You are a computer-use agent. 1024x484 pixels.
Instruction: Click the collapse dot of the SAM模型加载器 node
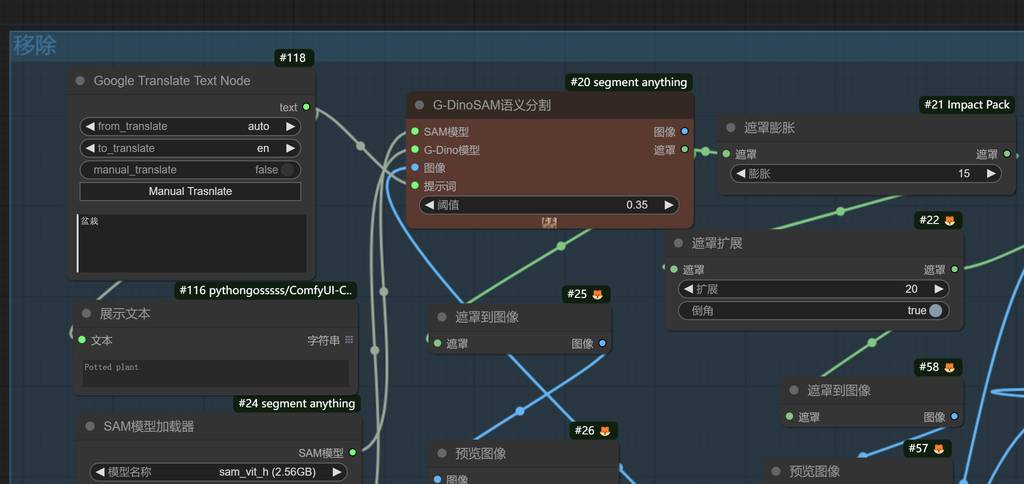90,426
